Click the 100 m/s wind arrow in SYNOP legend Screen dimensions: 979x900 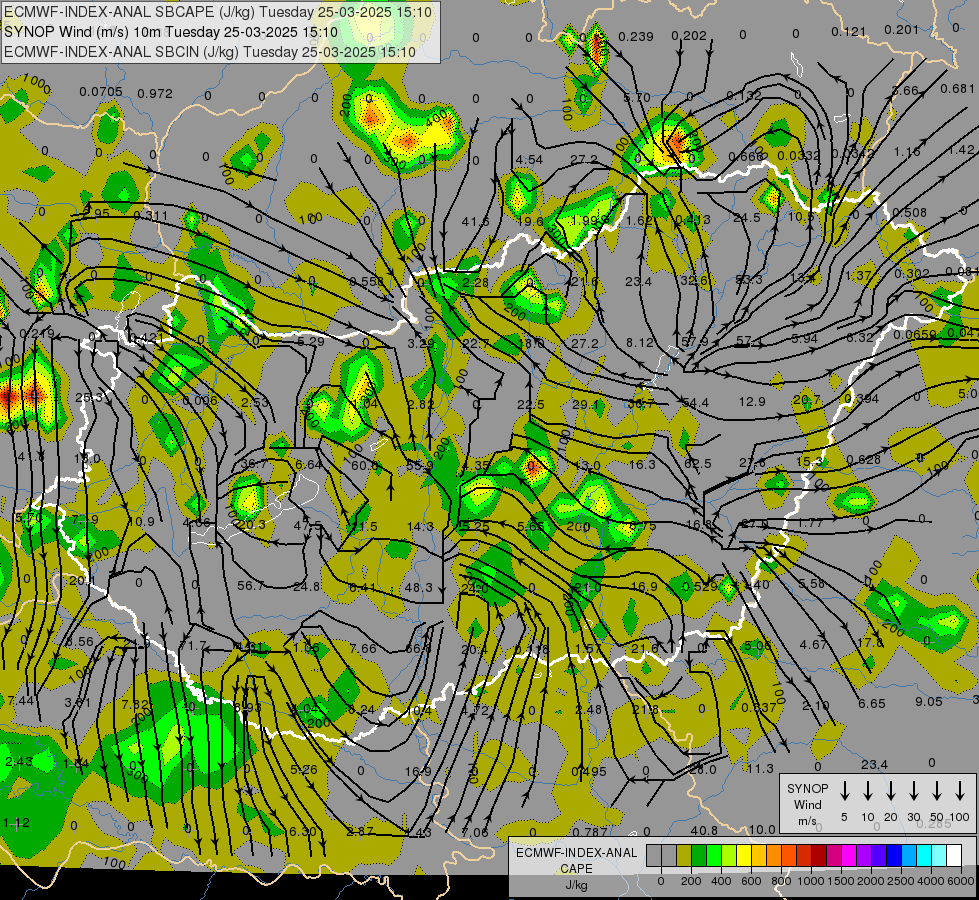[x=960, y=791]
